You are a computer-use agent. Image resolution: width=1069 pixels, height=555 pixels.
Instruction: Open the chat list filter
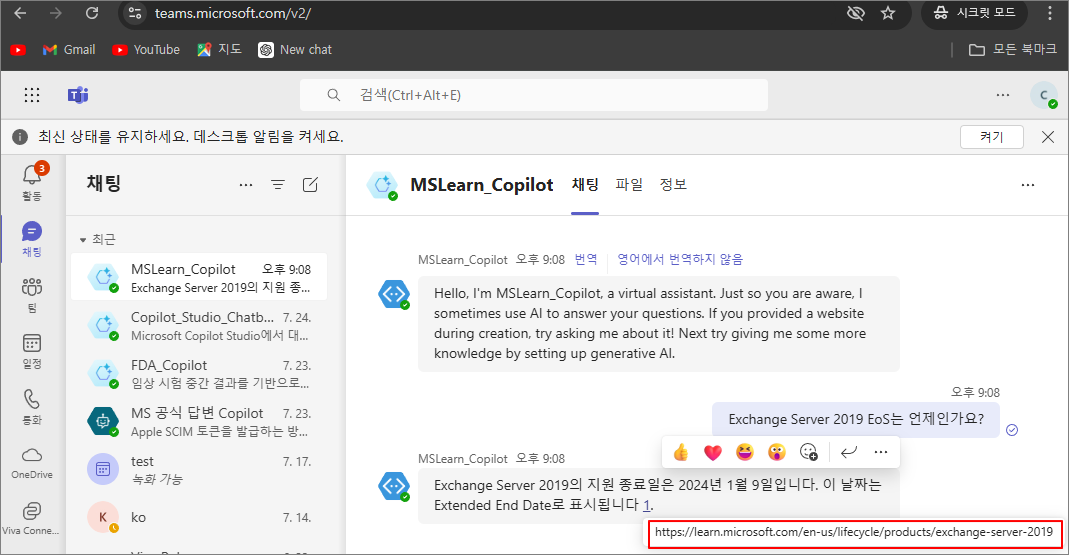click(278, 185)
